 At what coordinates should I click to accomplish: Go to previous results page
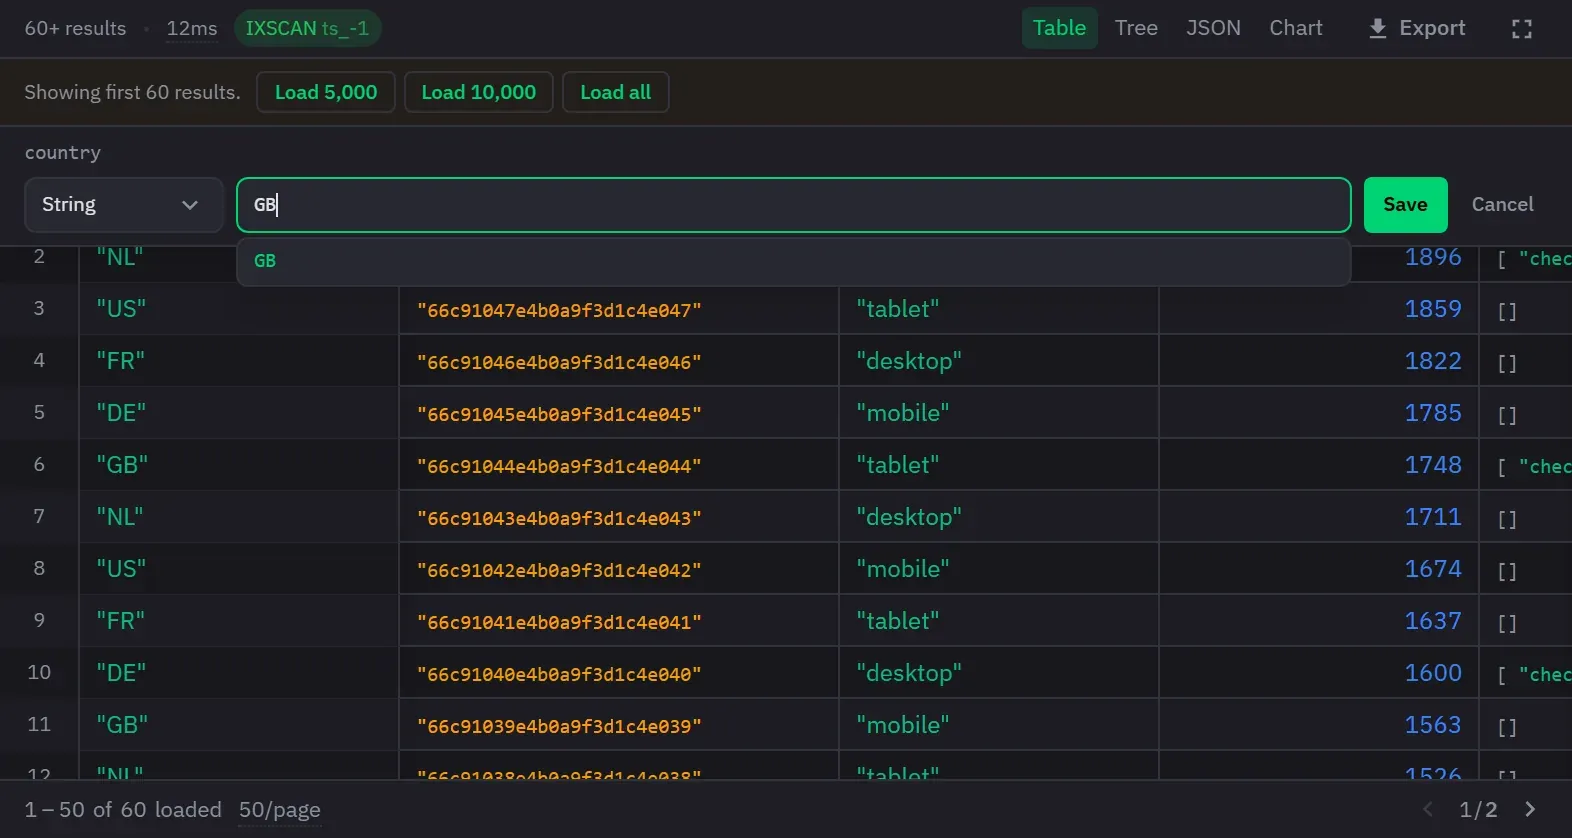click(x=1428, y=809)
